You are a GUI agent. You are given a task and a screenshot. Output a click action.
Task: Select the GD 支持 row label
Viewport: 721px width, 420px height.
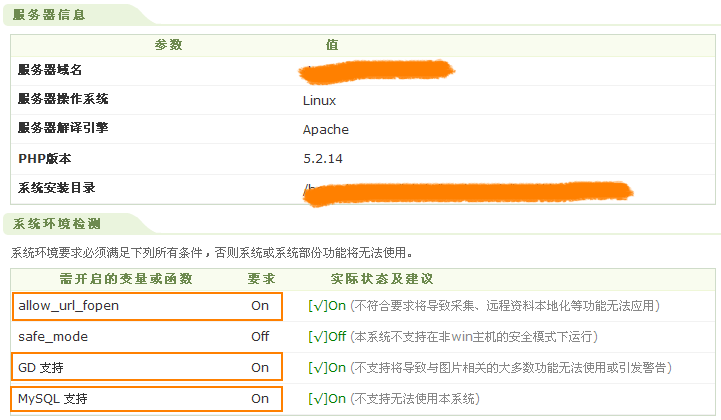pos(40,368)
